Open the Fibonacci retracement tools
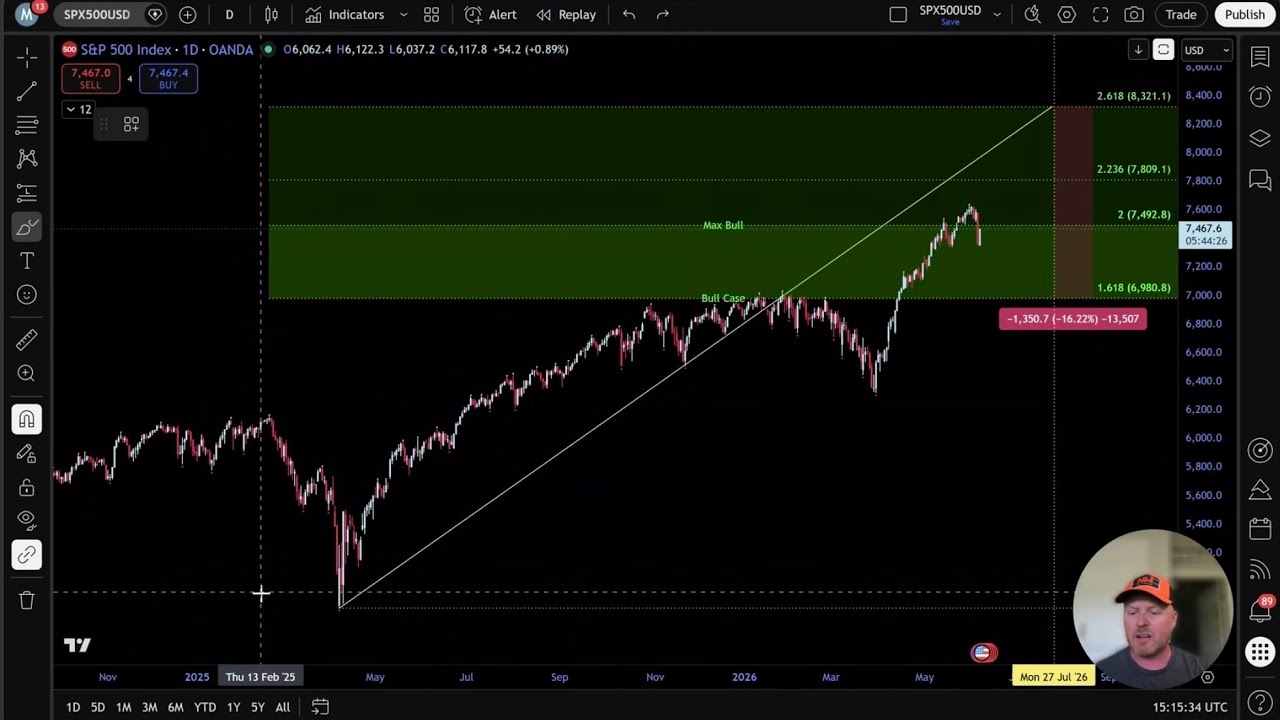Viewport: 1280px width, 720px height. pyautogui.click(x=27, y=125)
